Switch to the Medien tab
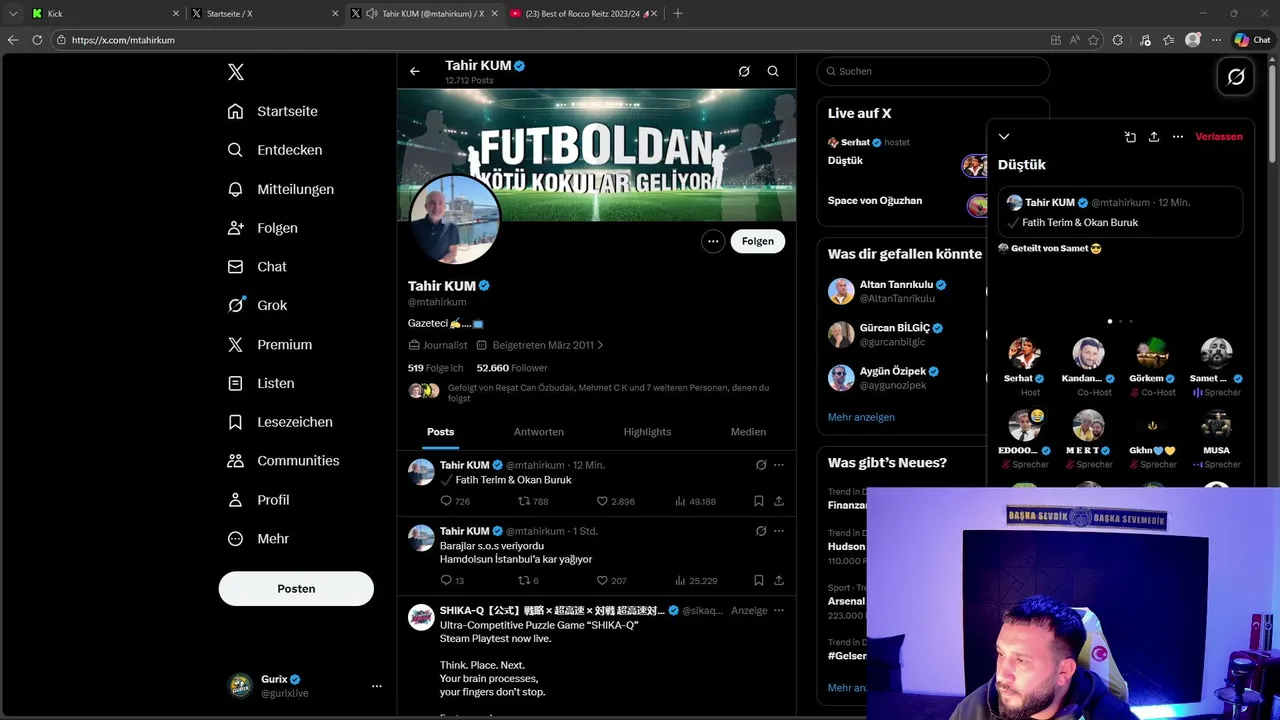Image resolution: width=1280 pixels, height=720 pixels. point(748,432)
